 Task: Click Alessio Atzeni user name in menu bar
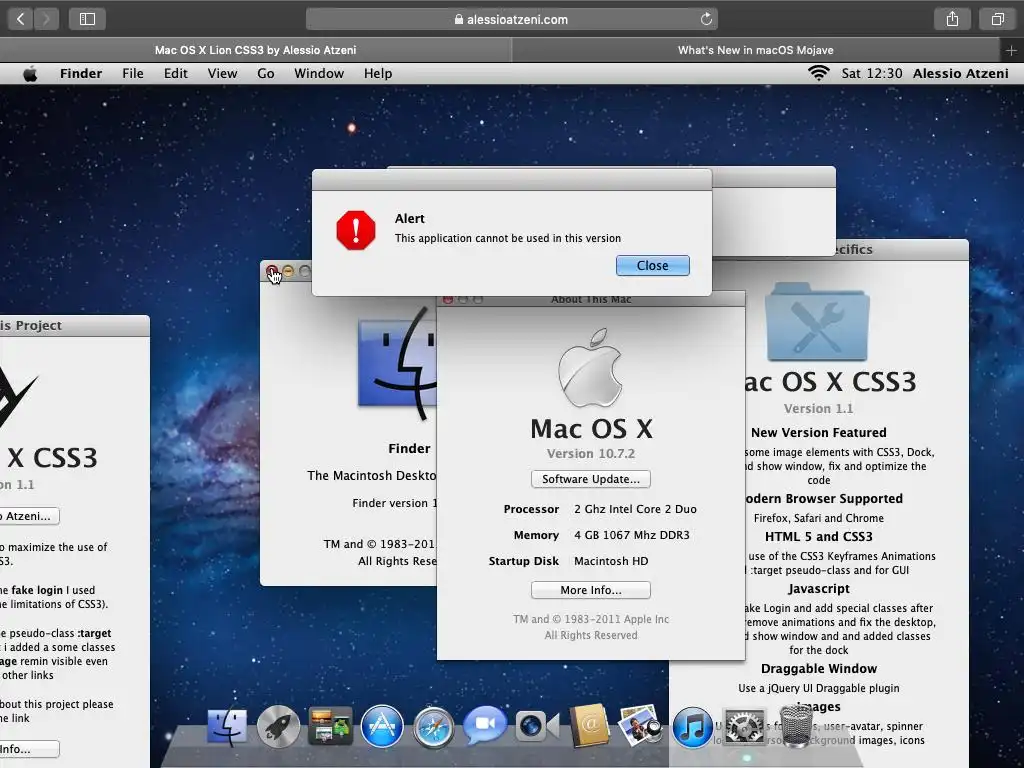(961, 73)
